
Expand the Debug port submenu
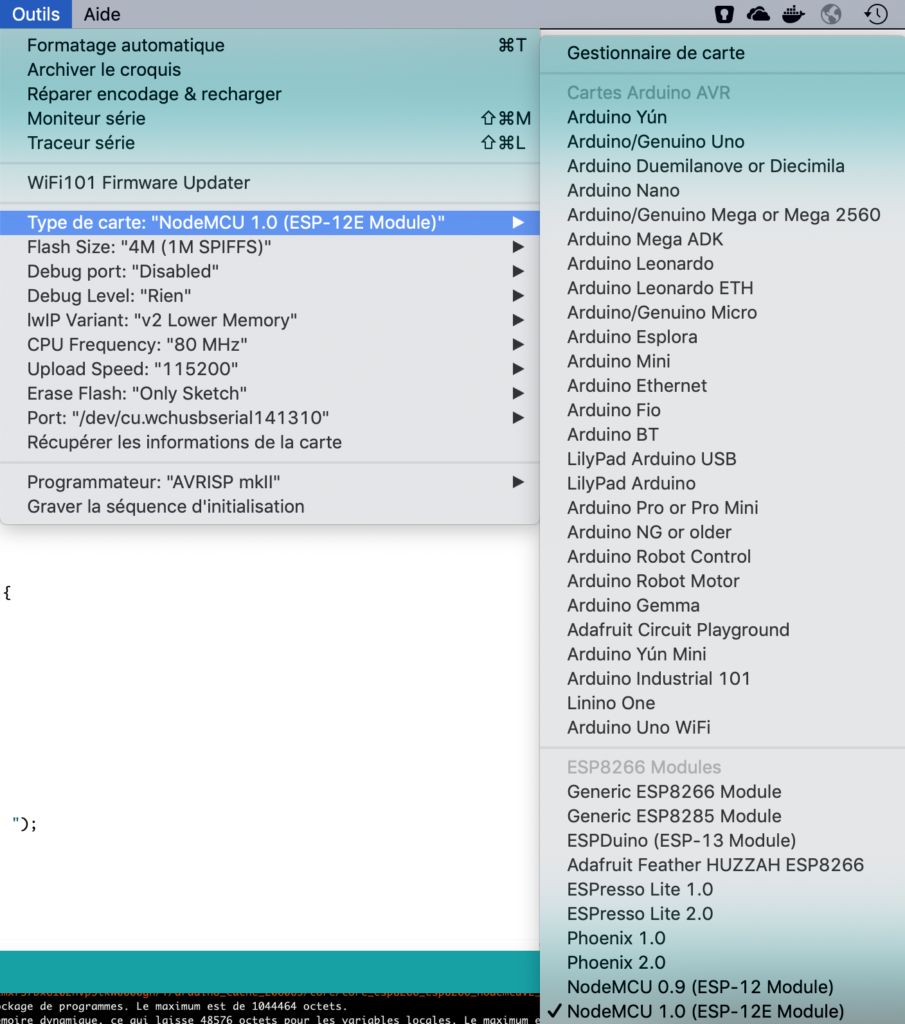click(270, 272)
